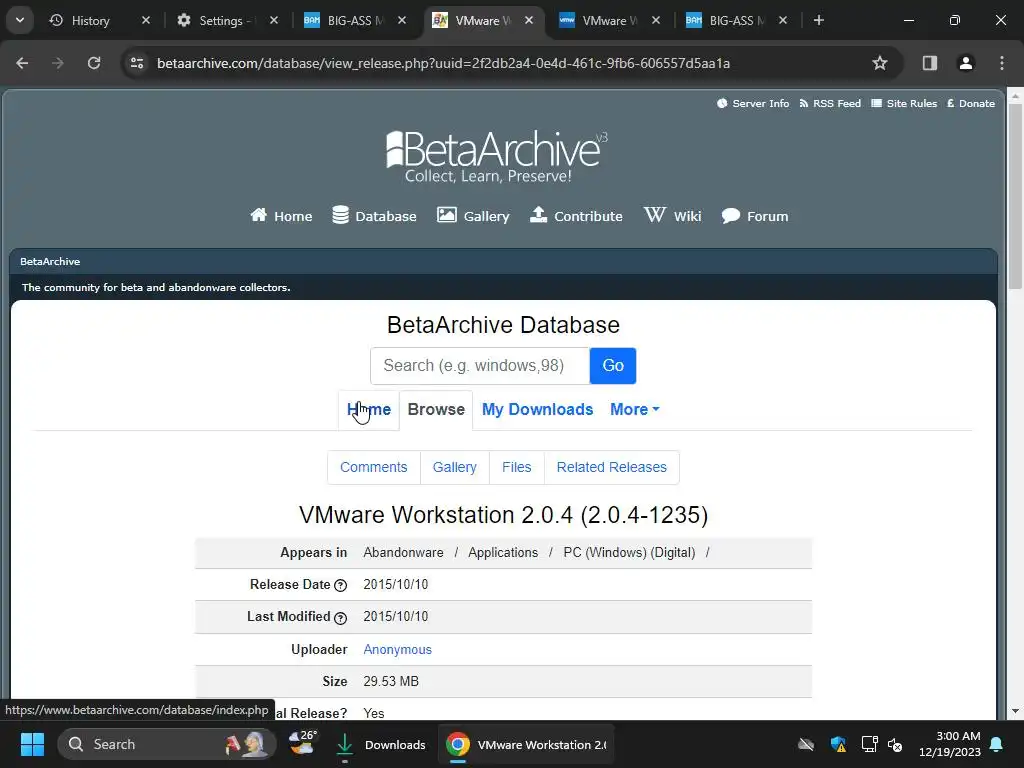Close the Settings tab
The image size is (1024, 768).
[x=274, y=21]
